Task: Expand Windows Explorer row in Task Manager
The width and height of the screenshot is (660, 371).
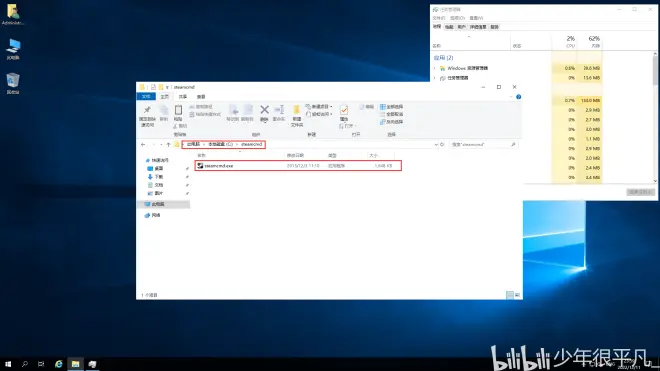Action: (x=435, y=68)
